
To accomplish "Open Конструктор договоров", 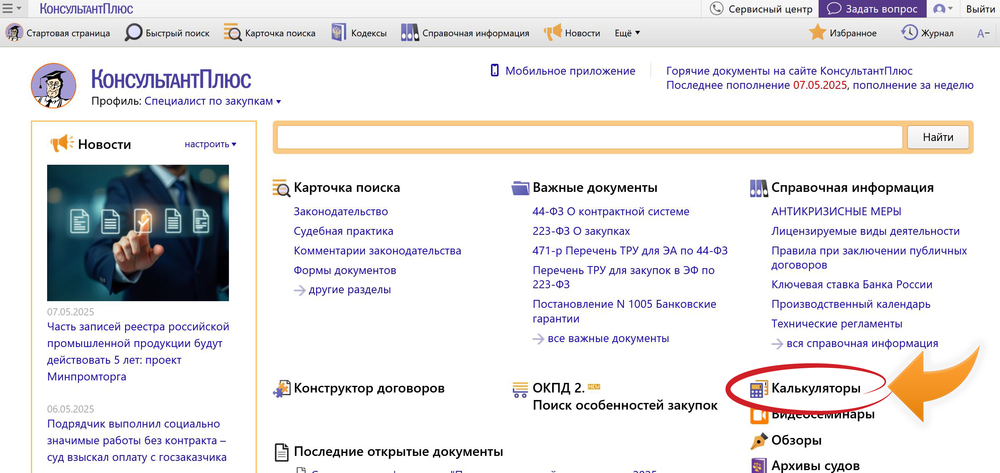I will (x=369, y=388).
